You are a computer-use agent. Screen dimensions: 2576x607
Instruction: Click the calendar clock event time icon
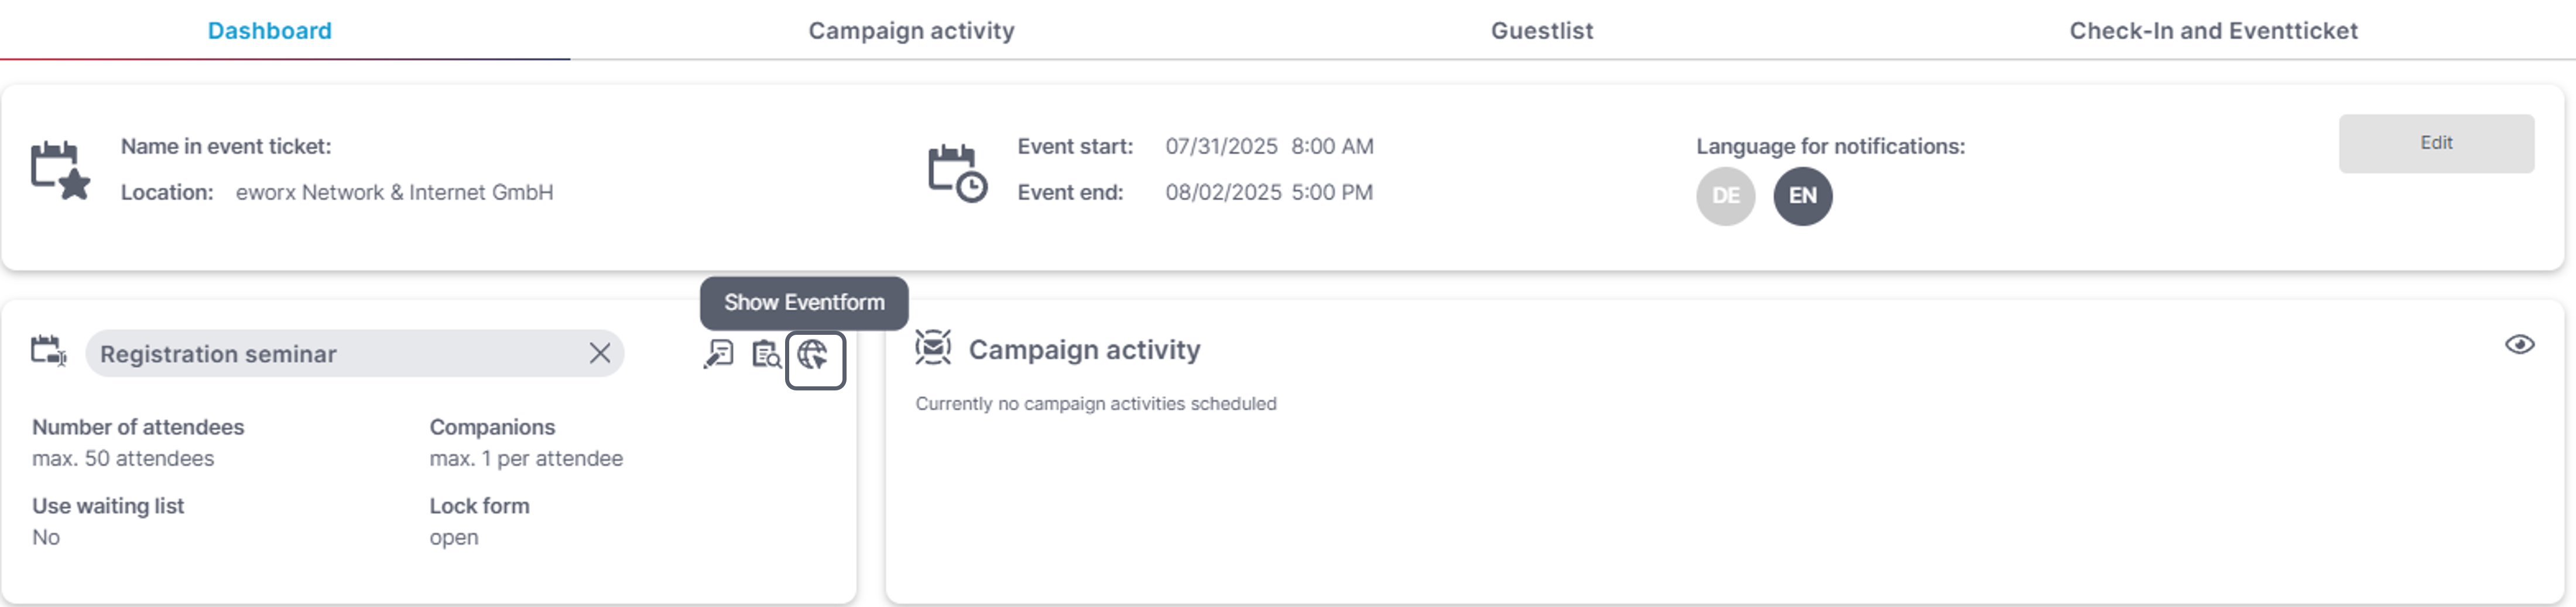957,173
